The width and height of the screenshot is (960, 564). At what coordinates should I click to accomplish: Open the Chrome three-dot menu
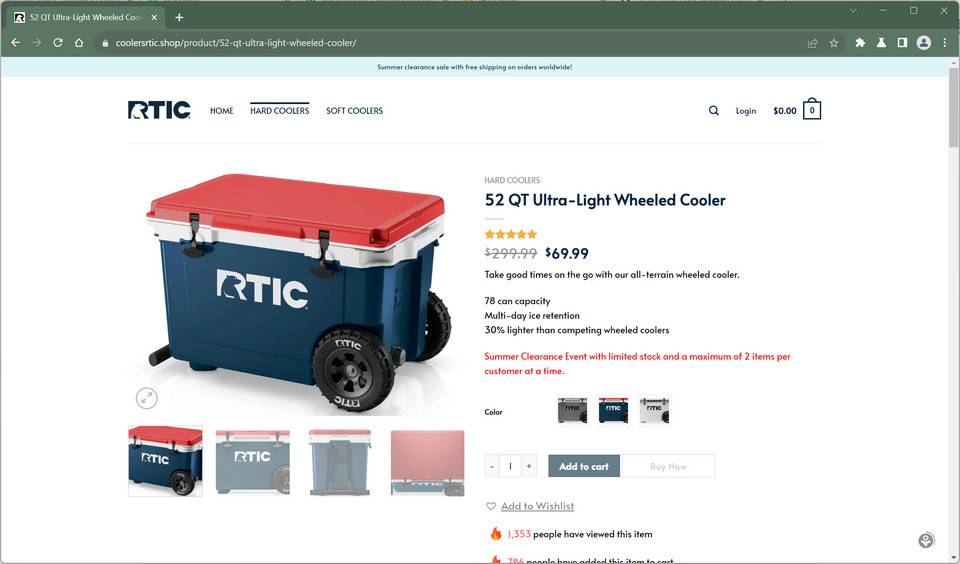click(x=945, y=43)
